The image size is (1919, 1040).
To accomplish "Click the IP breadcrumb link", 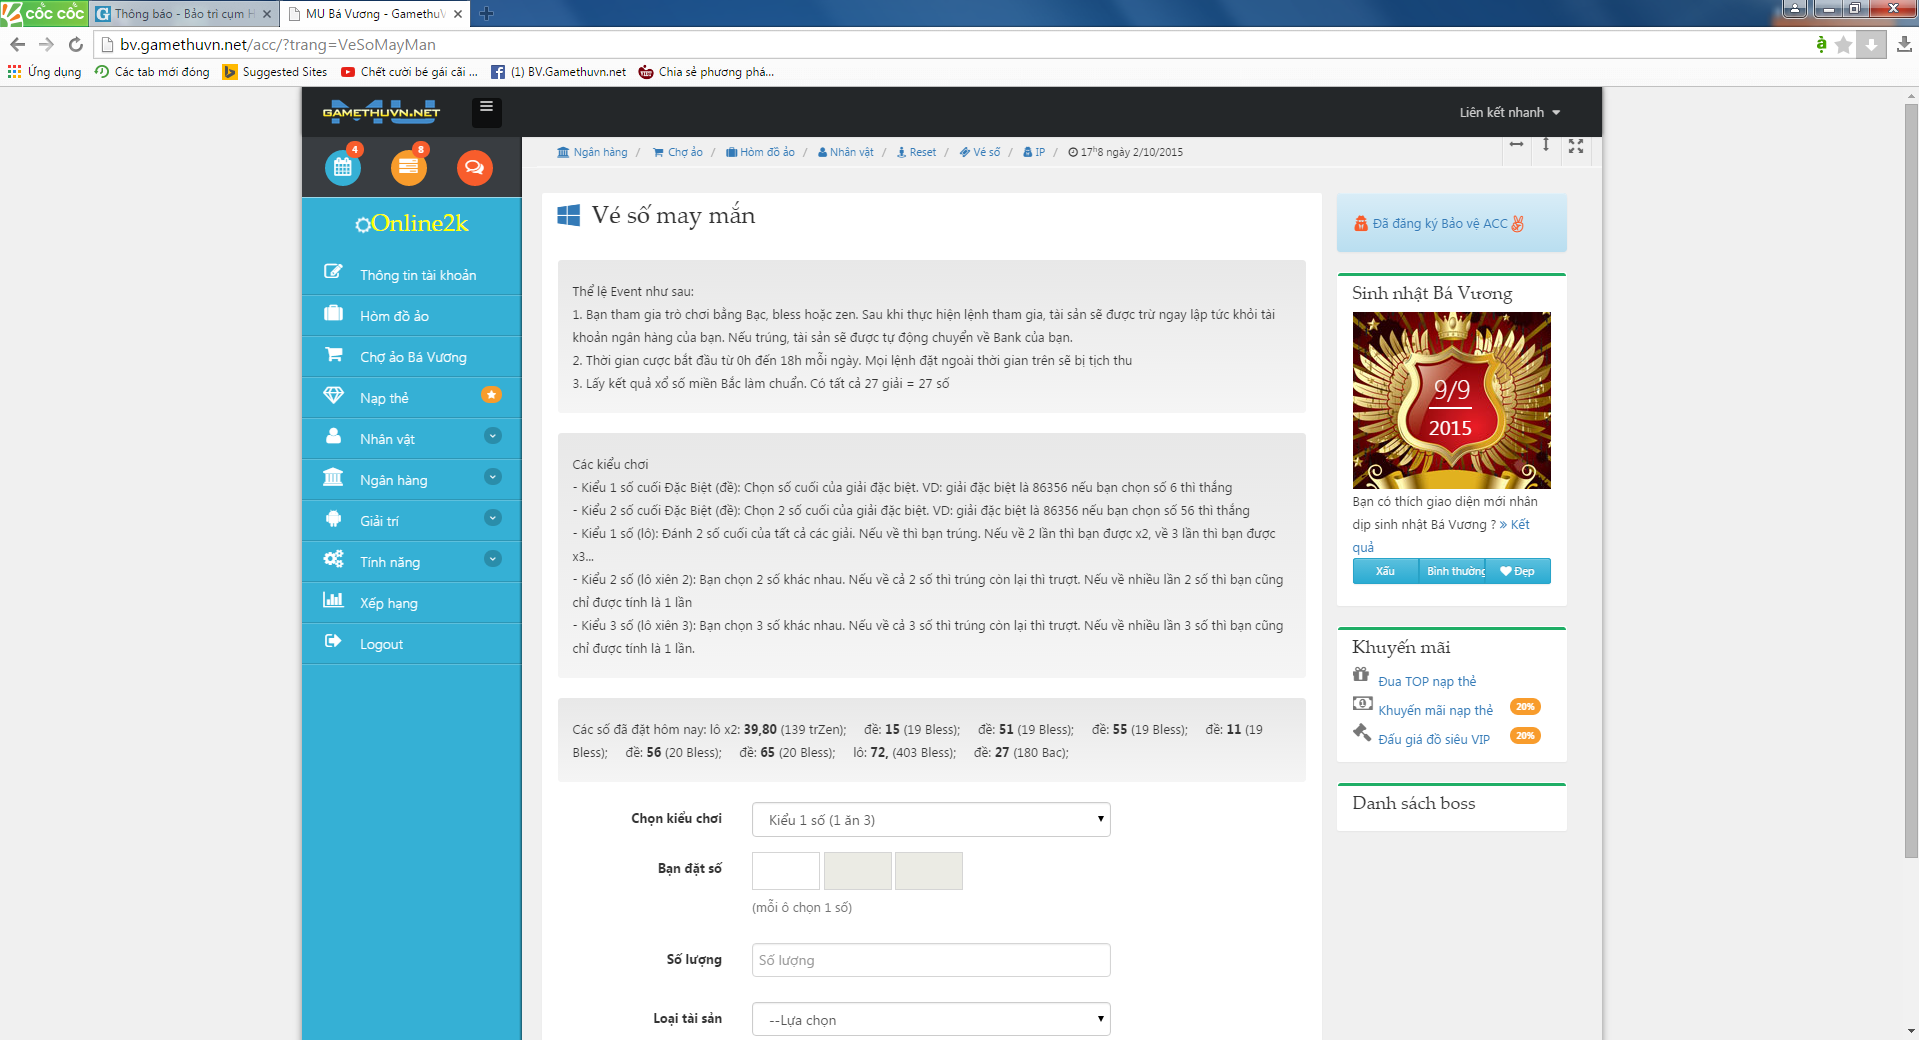I will pos(1034,152).
